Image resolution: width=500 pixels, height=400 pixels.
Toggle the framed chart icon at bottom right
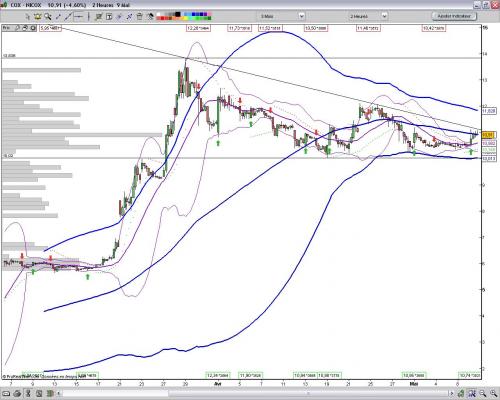[472, 394]
